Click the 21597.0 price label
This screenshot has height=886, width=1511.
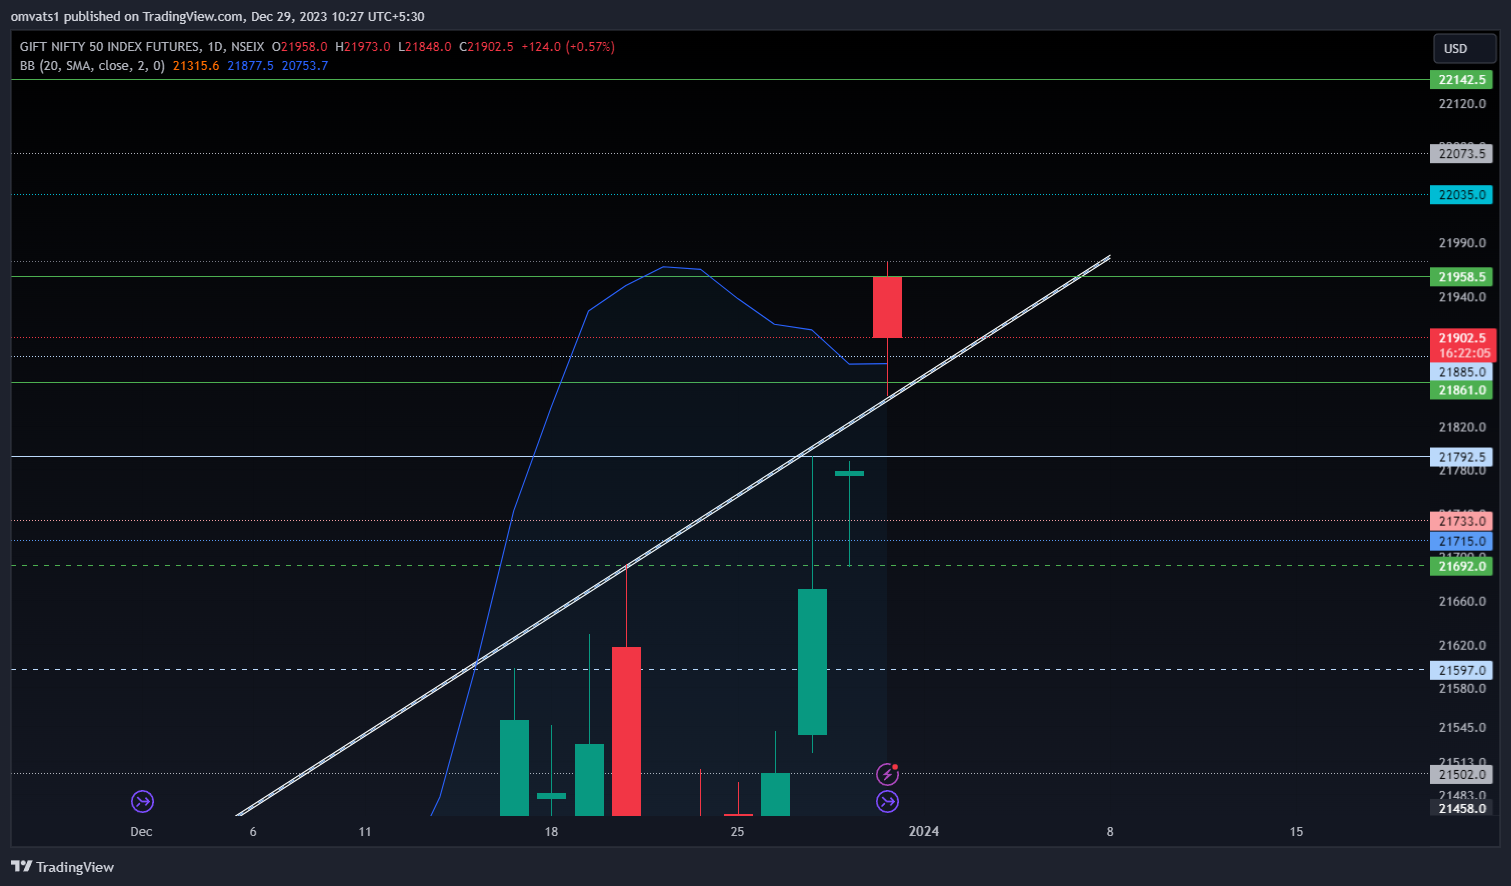[1461, 670]
